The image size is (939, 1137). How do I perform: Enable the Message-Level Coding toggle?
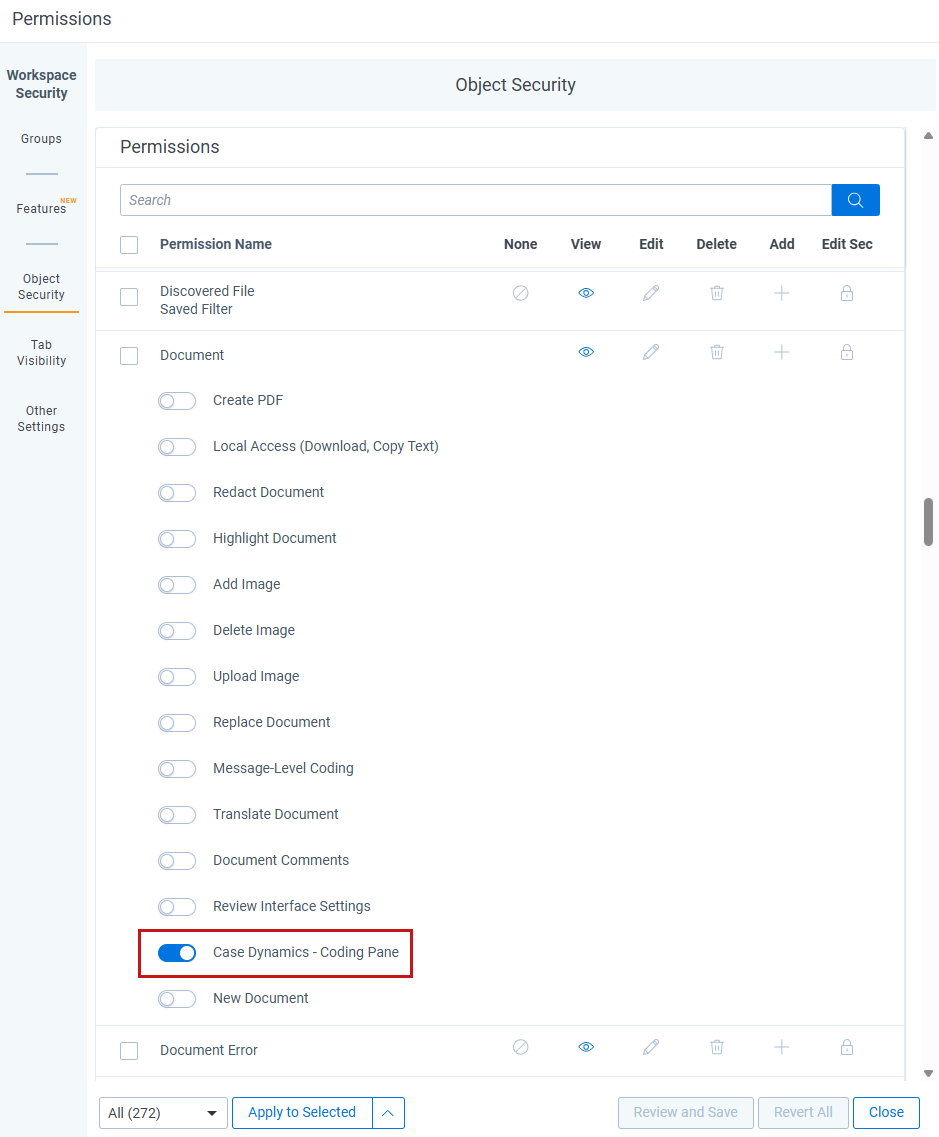pos(177,769)
